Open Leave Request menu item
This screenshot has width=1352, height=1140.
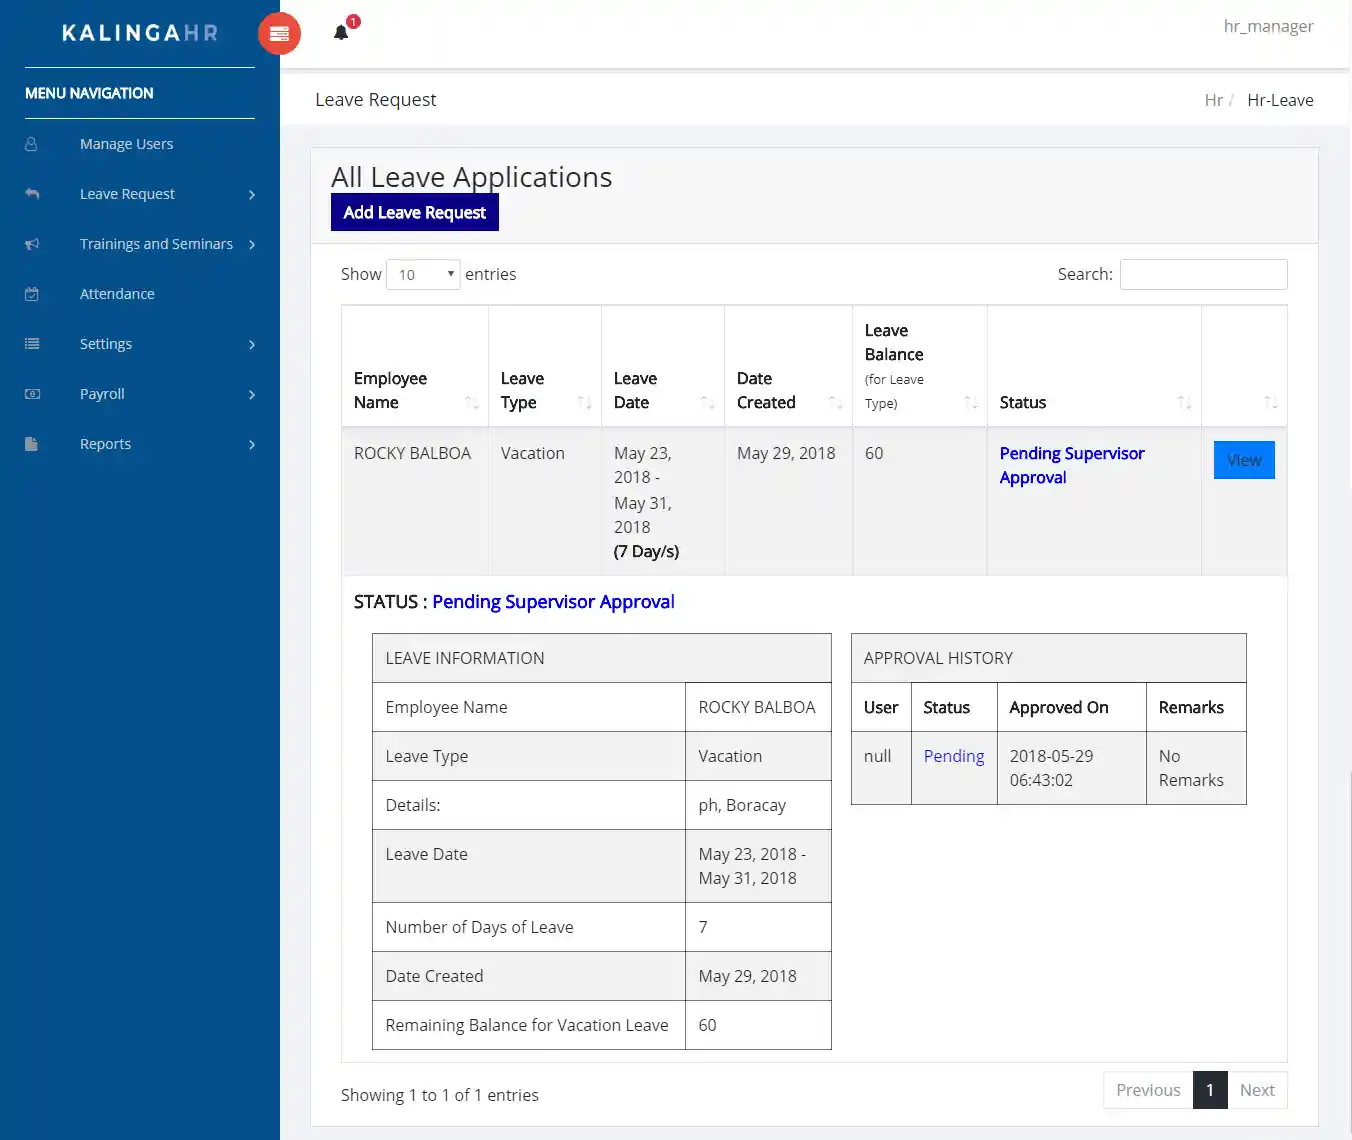point(127,194)
